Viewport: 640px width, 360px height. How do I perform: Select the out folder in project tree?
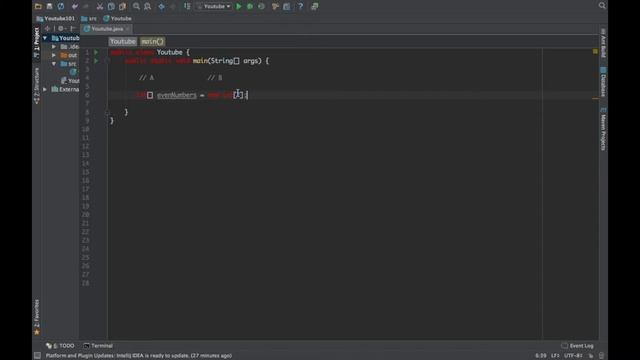69,55
